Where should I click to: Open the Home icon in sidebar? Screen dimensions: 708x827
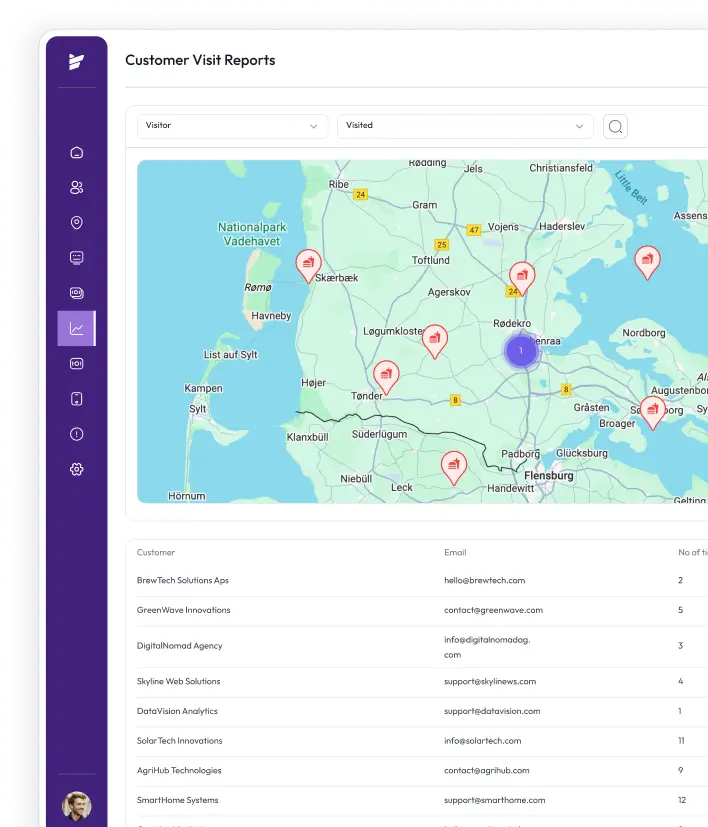77,153
